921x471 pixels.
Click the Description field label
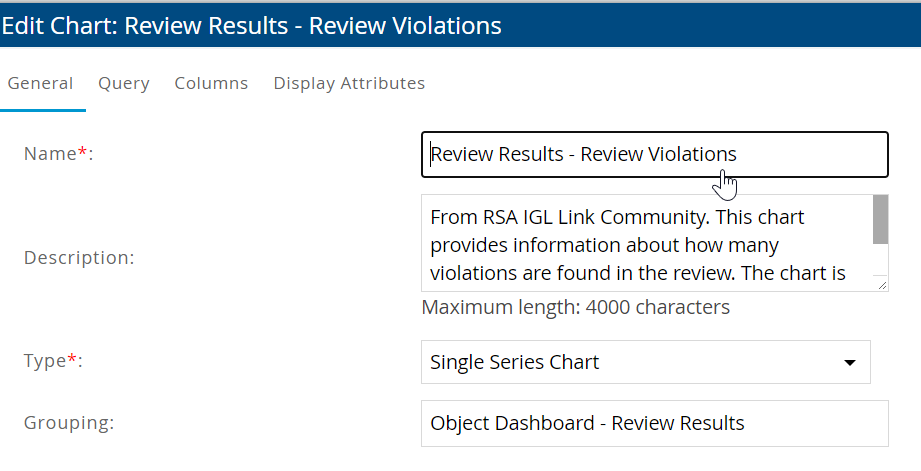tap(79, 258)
